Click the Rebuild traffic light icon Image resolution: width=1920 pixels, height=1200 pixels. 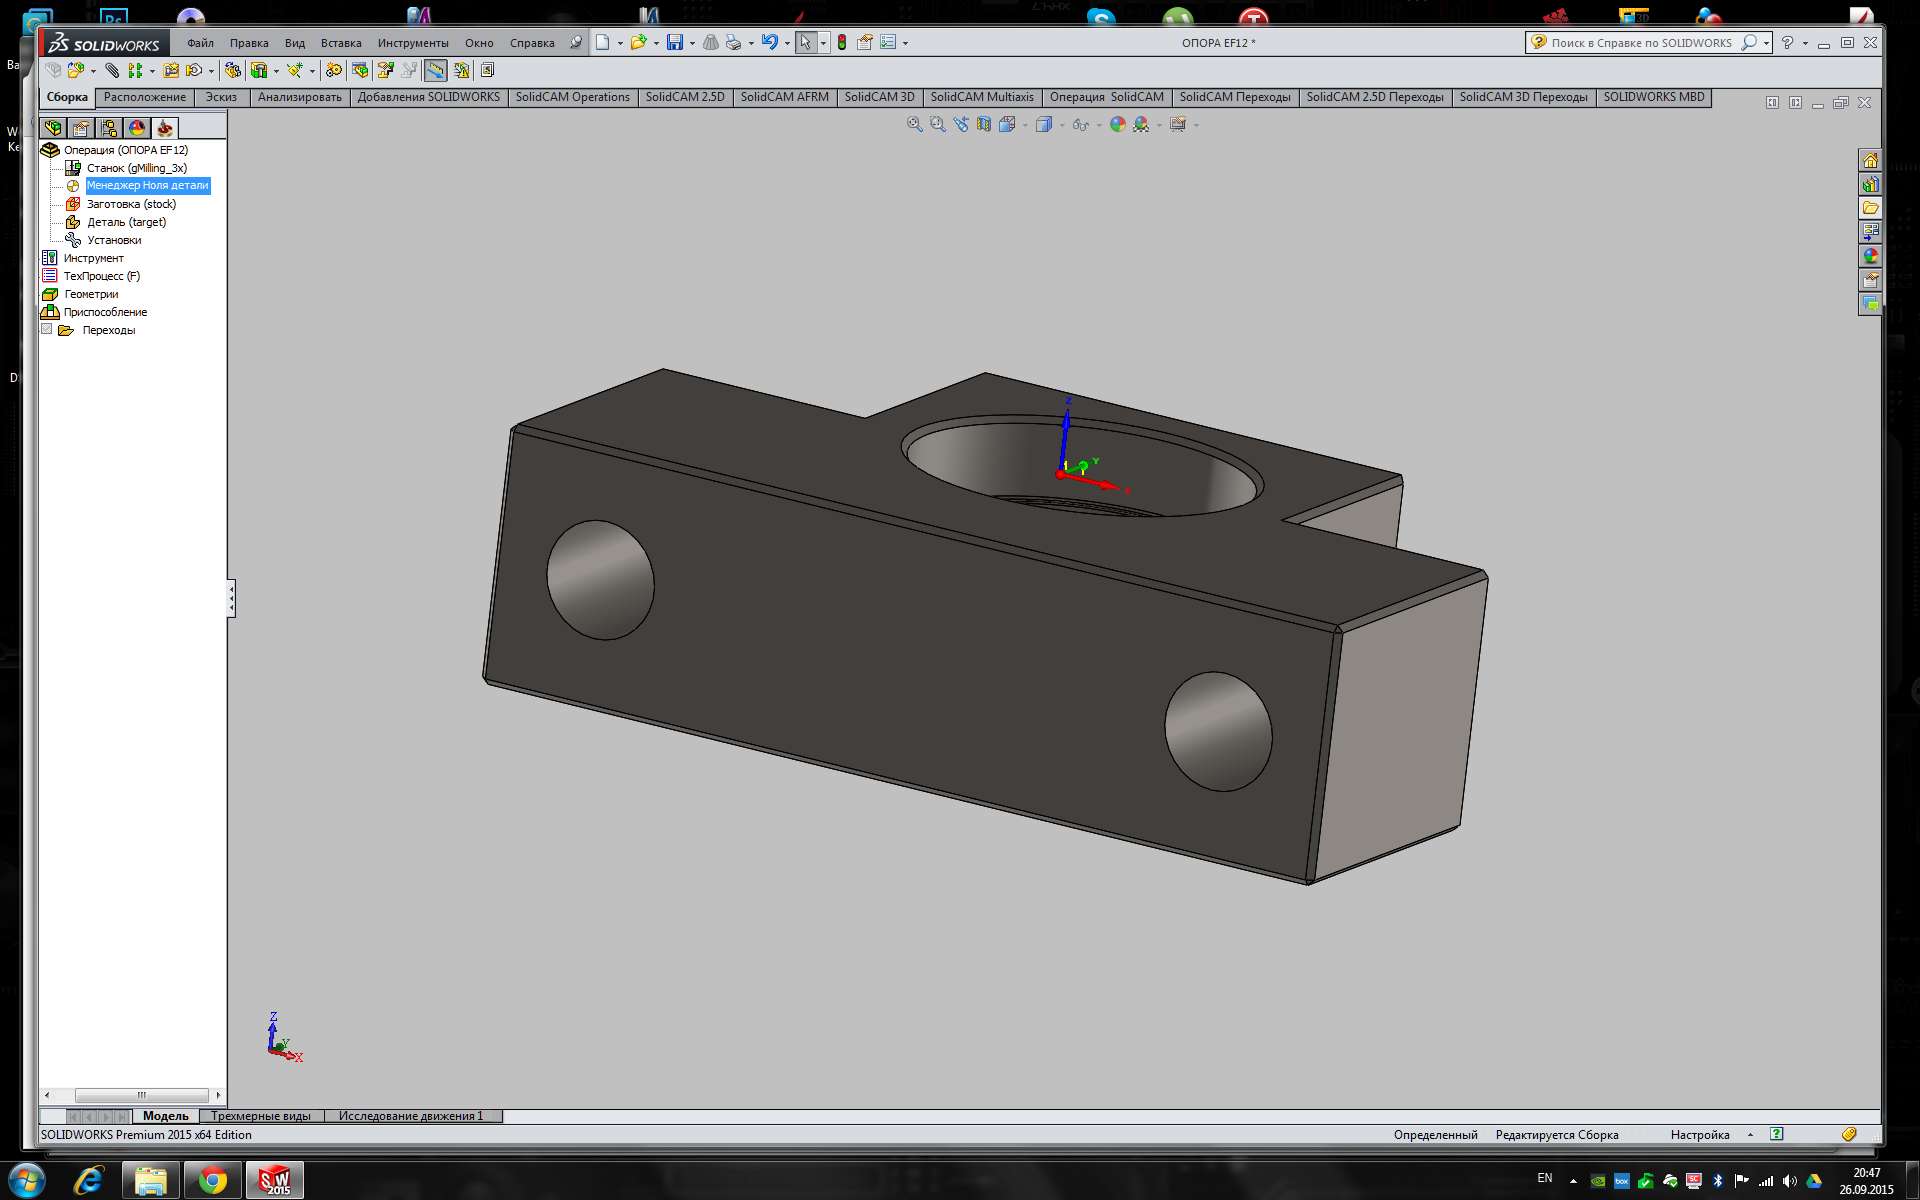(842, 42)
